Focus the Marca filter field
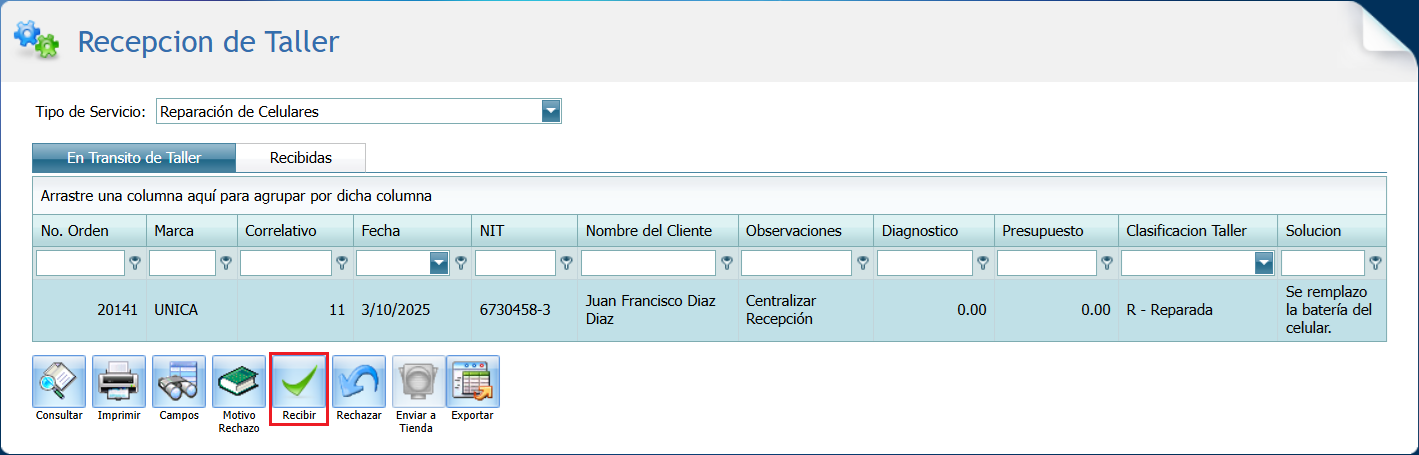The width and height of the screenshot is (1419, 455). point(183,263)
